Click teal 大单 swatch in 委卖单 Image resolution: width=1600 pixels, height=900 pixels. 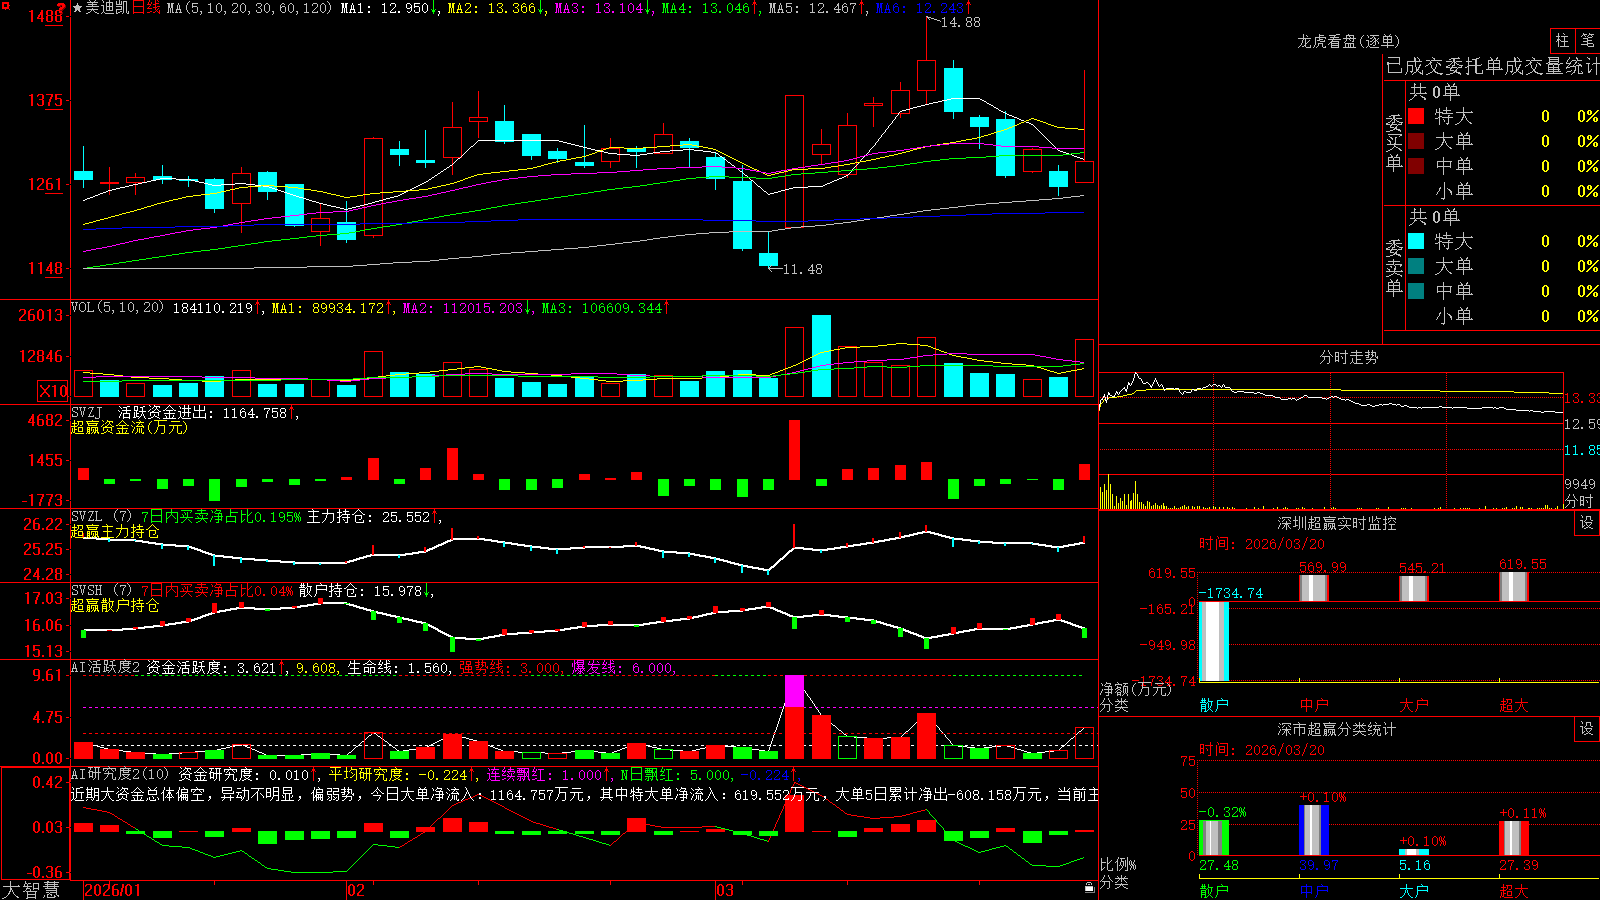tap(1416, 266)
